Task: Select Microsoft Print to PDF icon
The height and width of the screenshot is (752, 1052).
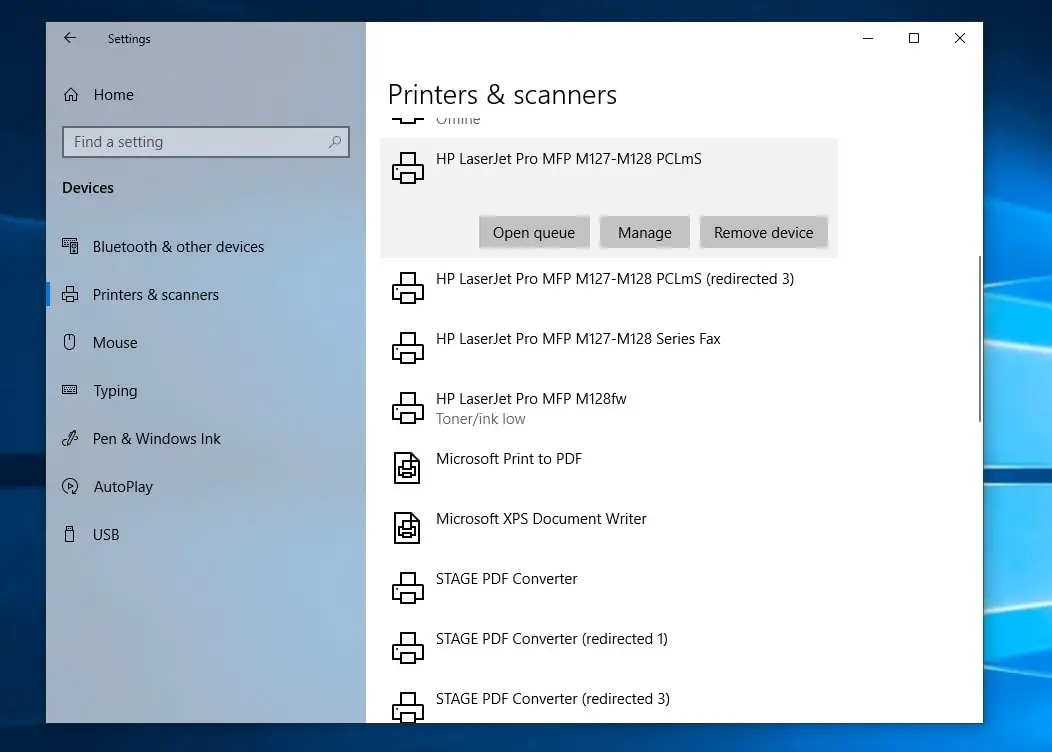Action: (x=407, y=468)
